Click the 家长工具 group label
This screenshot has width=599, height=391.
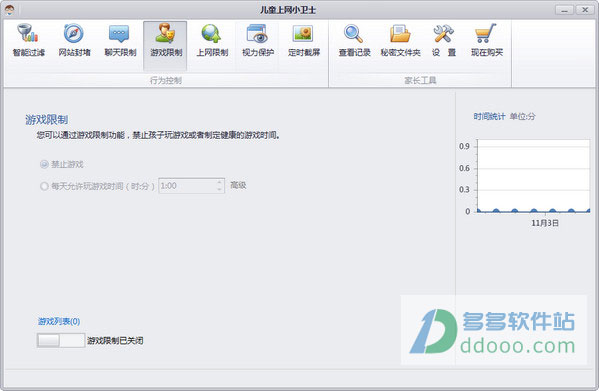[420, 80]
